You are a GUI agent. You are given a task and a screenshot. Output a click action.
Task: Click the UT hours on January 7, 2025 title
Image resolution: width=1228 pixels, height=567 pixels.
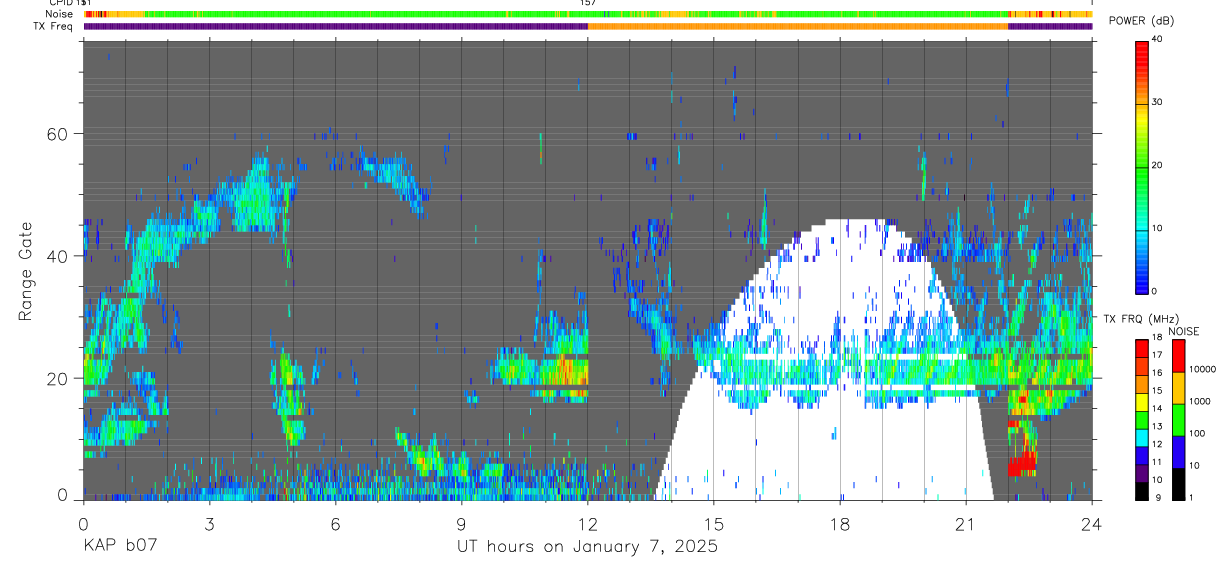pos(587,547)
